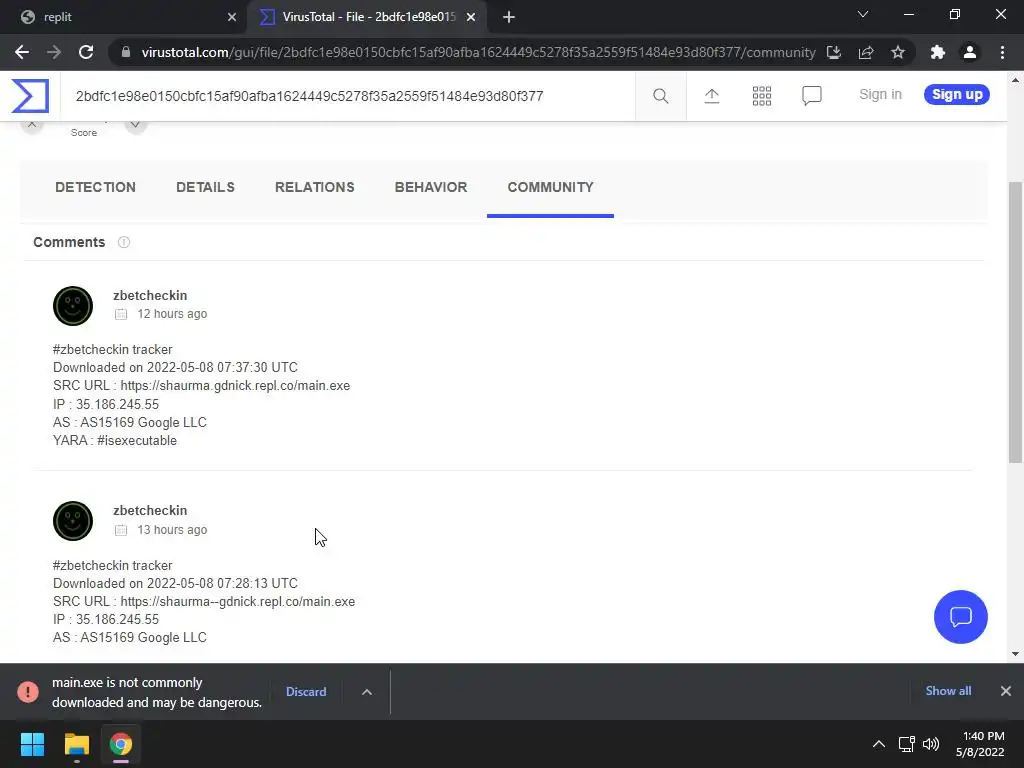Click the install app icon in address bar
The width and height of the screenshot is (1024, 768).
click(x=834, y=52)
